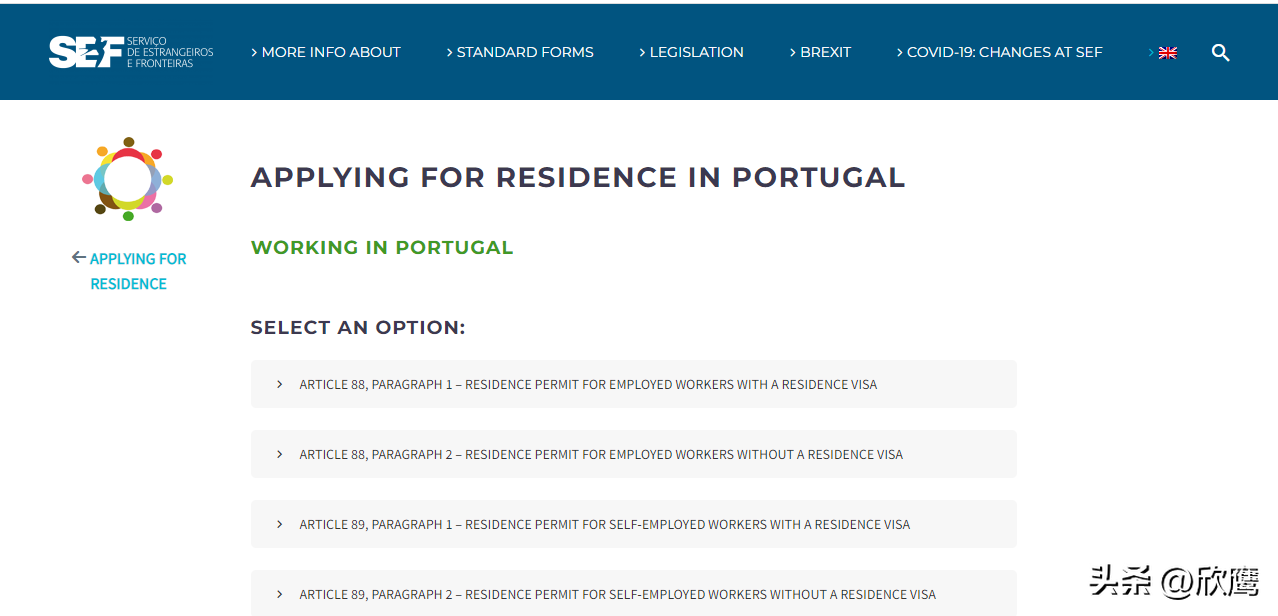Viewport: 1278px width, 616px height.
Task: Click the Working in Portugal heading
Action: 382,248
